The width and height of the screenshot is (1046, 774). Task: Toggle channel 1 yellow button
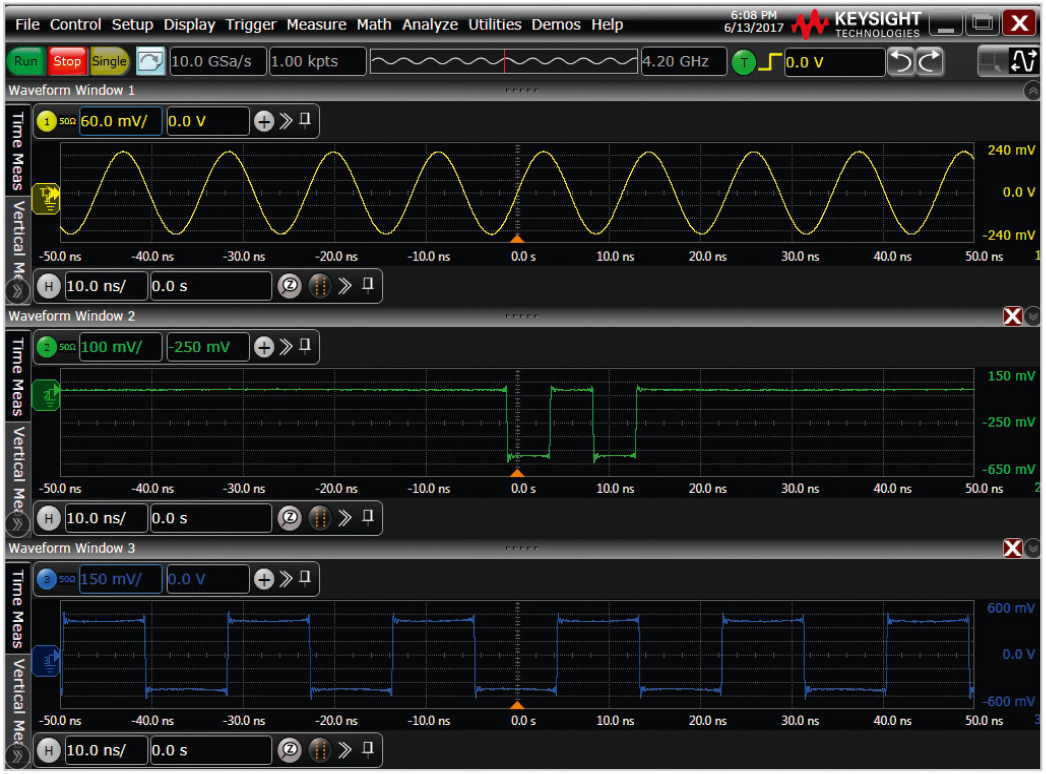coord(47,121)
